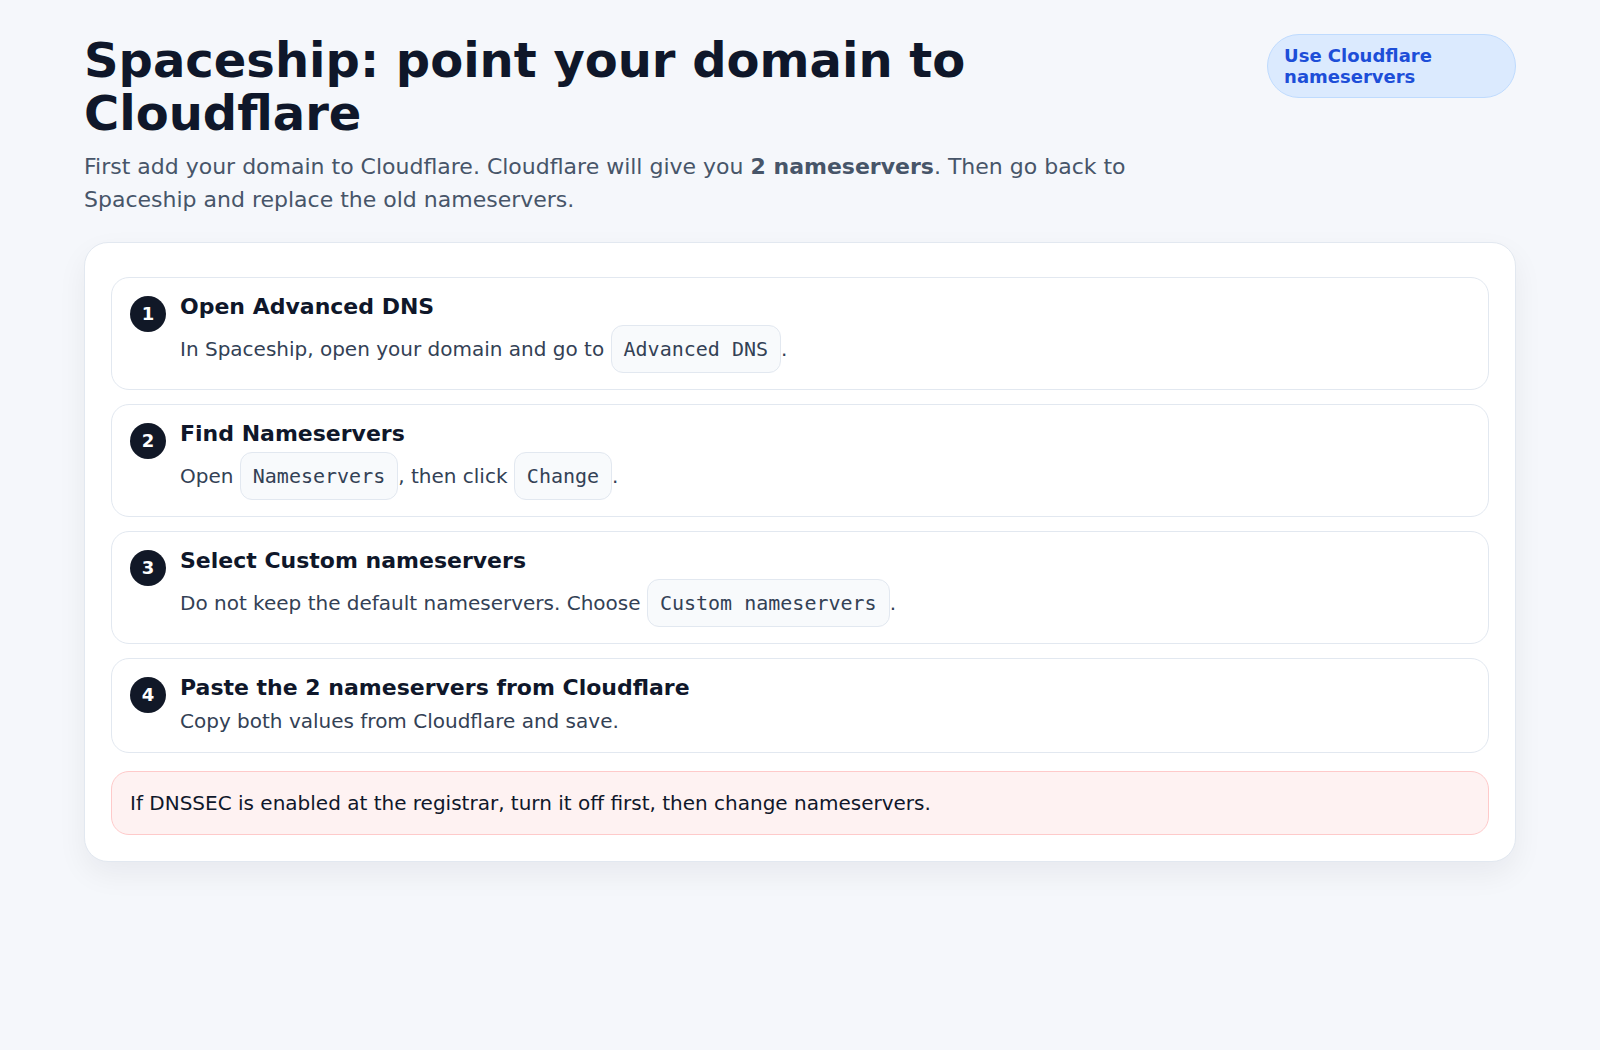Screen dimensions: 1600x1050
Task: Click the main Spaceship page title
Action: pyautogui.click(x=525, y=85)
